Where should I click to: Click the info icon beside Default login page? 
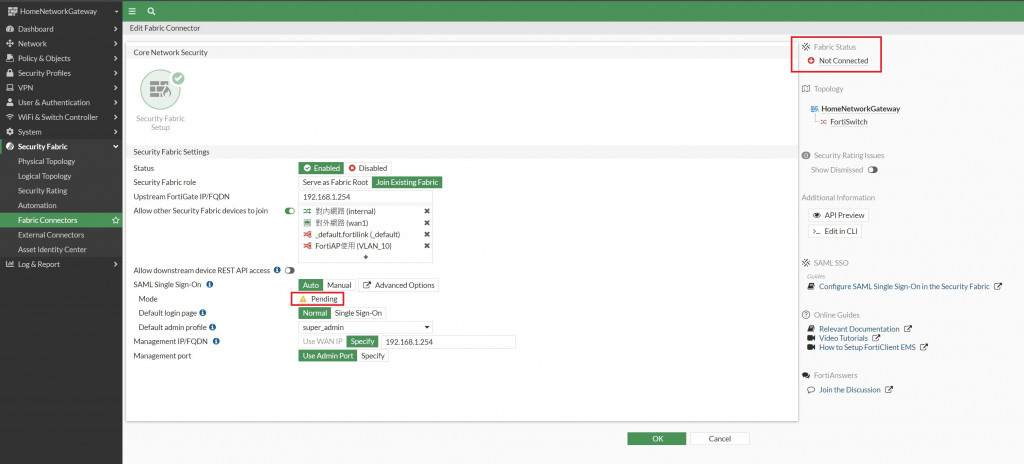pyautogui.click(x=202, y=313)
